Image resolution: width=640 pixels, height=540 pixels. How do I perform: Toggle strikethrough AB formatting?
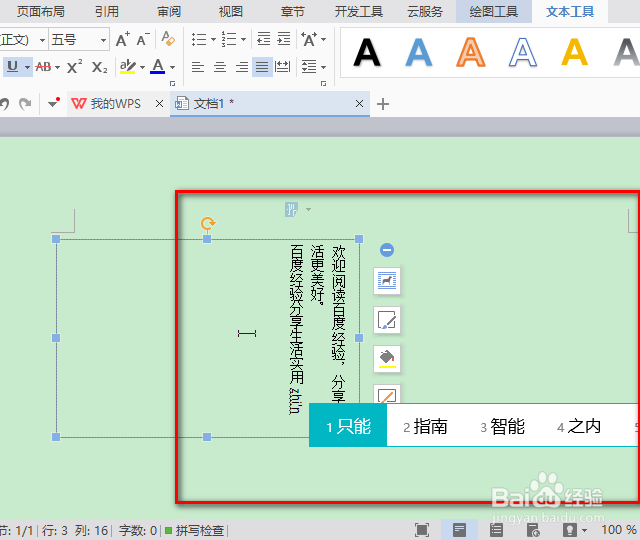(43, 67)
